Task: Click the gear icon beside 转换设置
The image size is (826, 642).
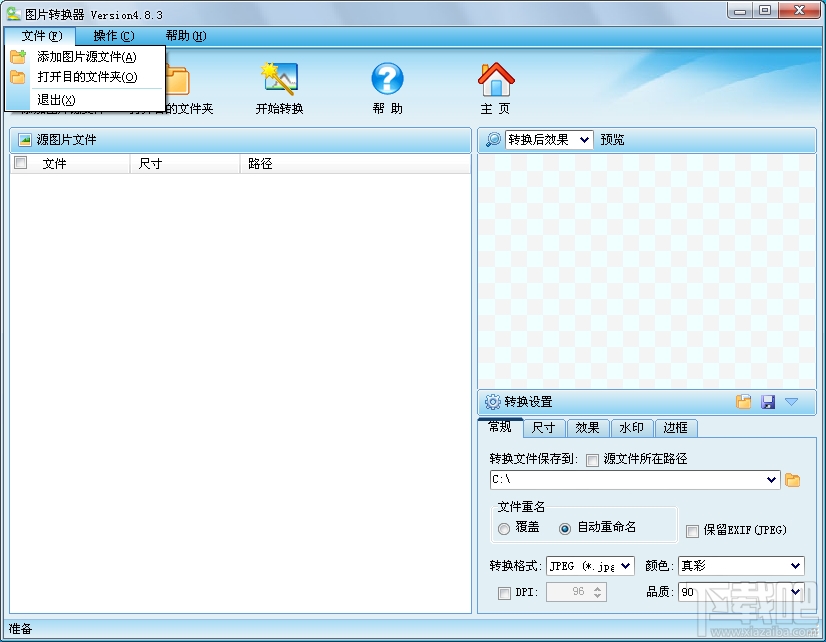Action: coord(492,402)
